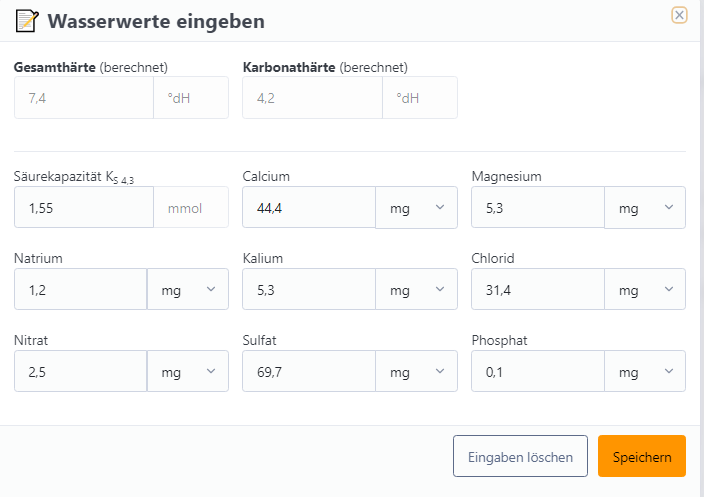This screenshot has height=497, width=704.
Task: Select the Calcium value field
Action: [309, 207]
